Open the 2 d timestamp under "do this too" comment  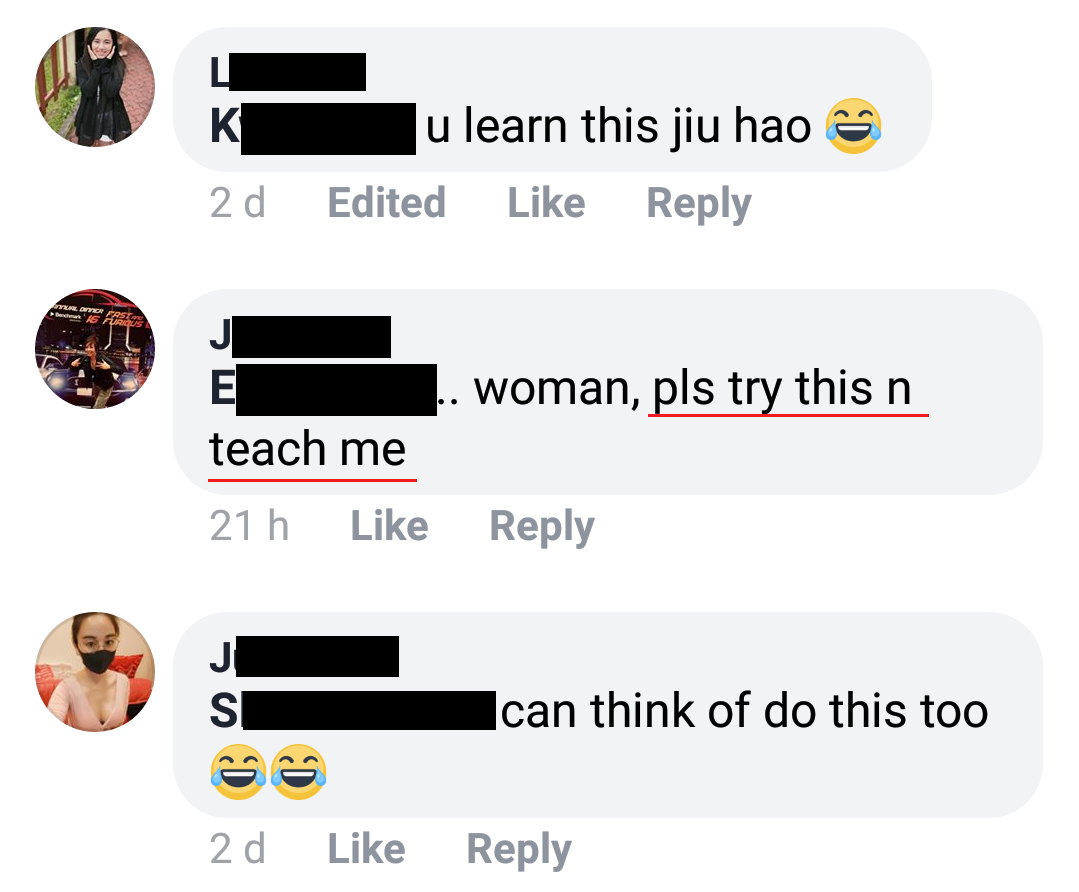(x=237, y=849)
